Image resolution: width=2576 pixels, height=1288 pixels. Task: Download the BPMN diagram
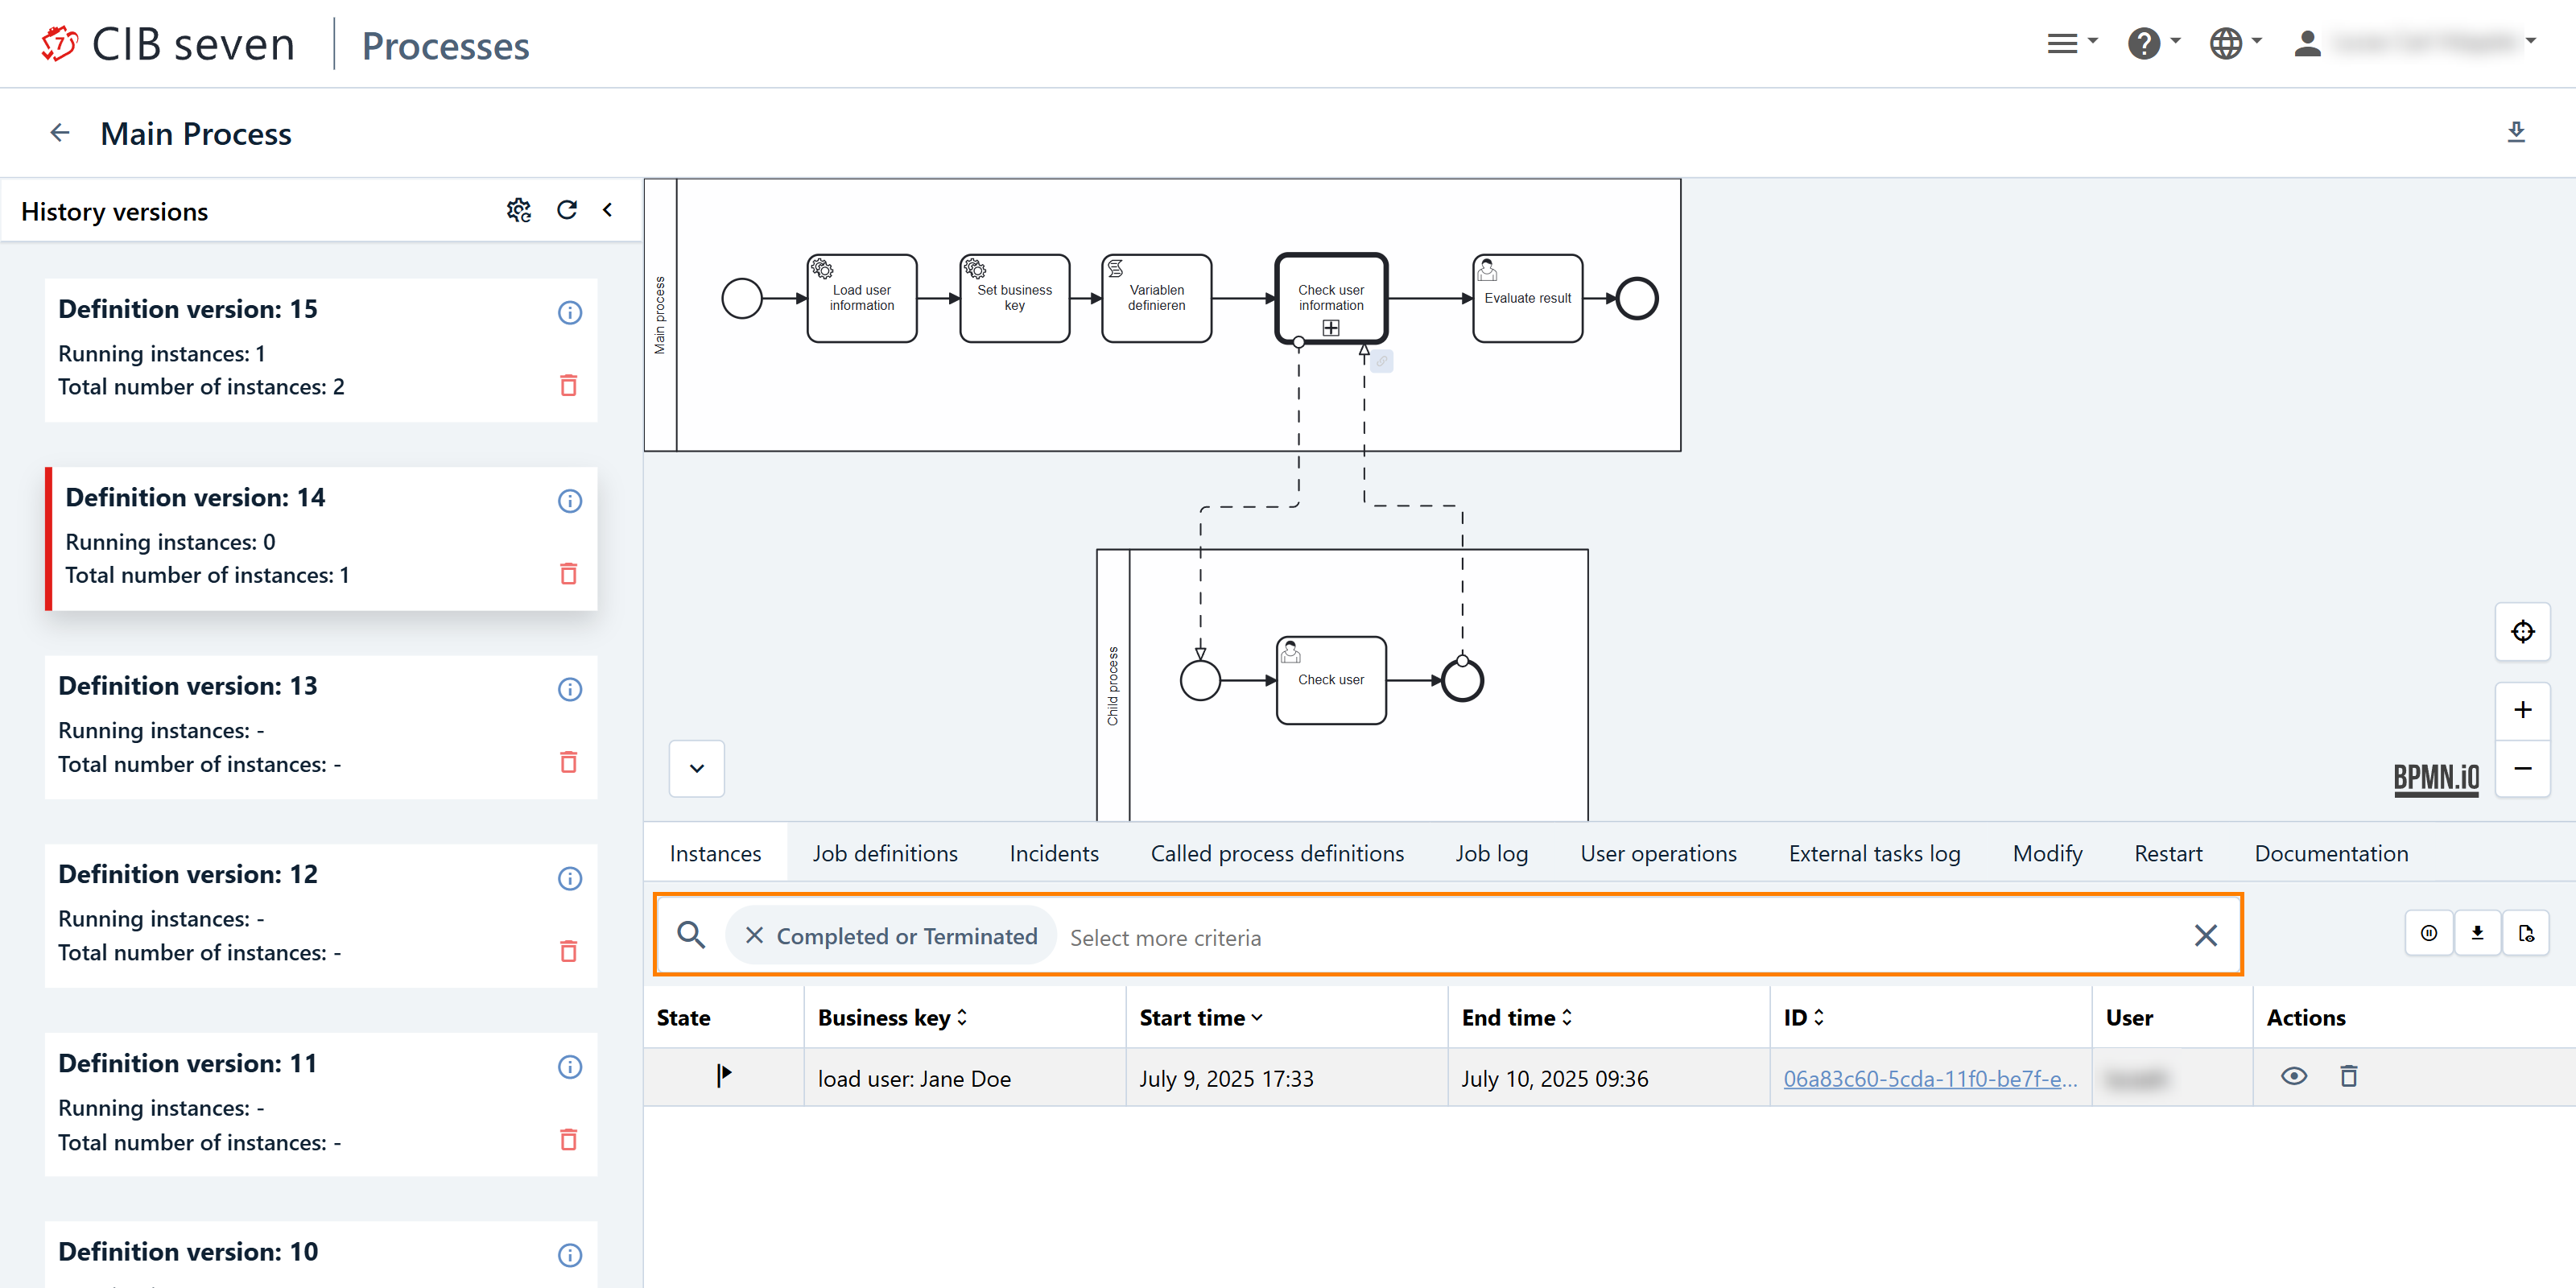2516,132
